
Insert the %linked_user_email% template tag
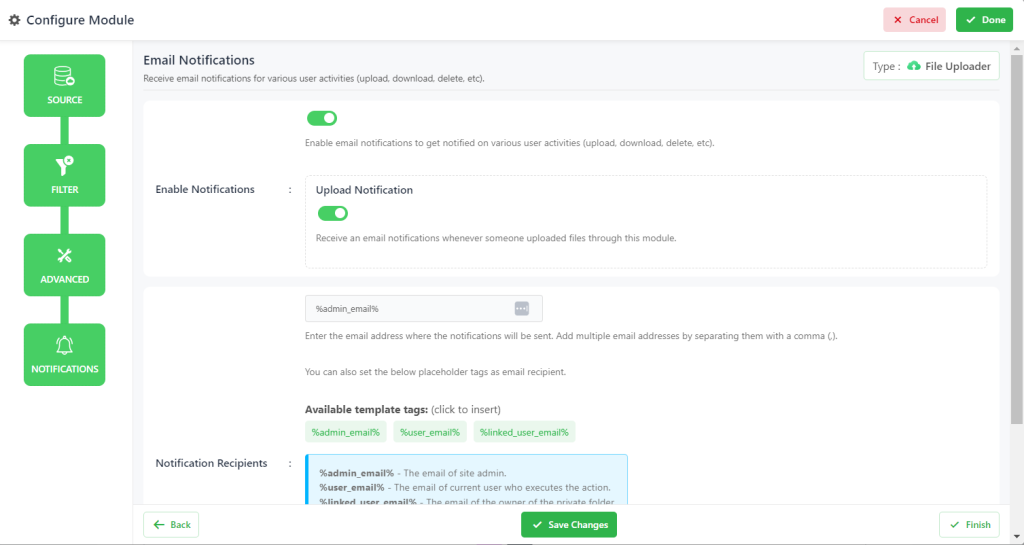pyautogui.click(x=524, y=432)
